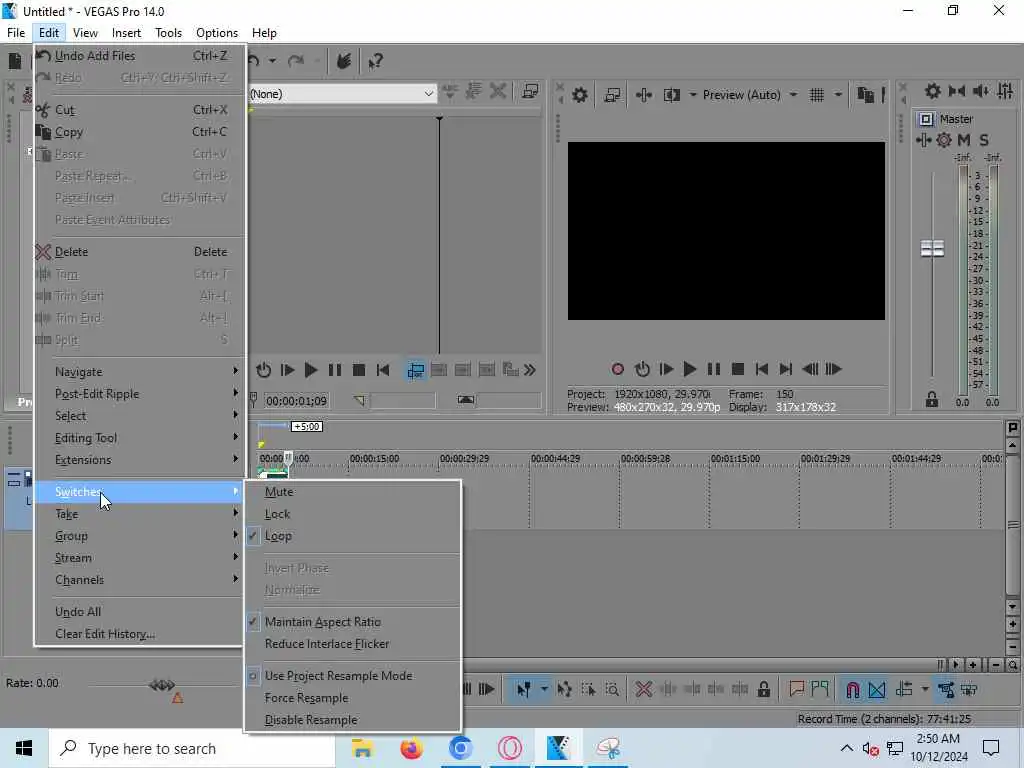Click Clear Edit History entry
Image resolution: width=1024 pixels, height=768 pixels.
point(139,634)
